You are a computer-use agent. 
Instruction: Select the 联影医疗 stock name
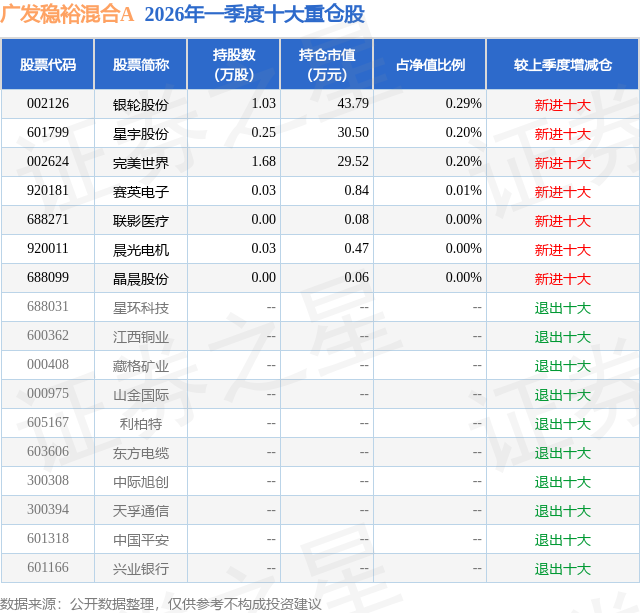click(141, 221)
